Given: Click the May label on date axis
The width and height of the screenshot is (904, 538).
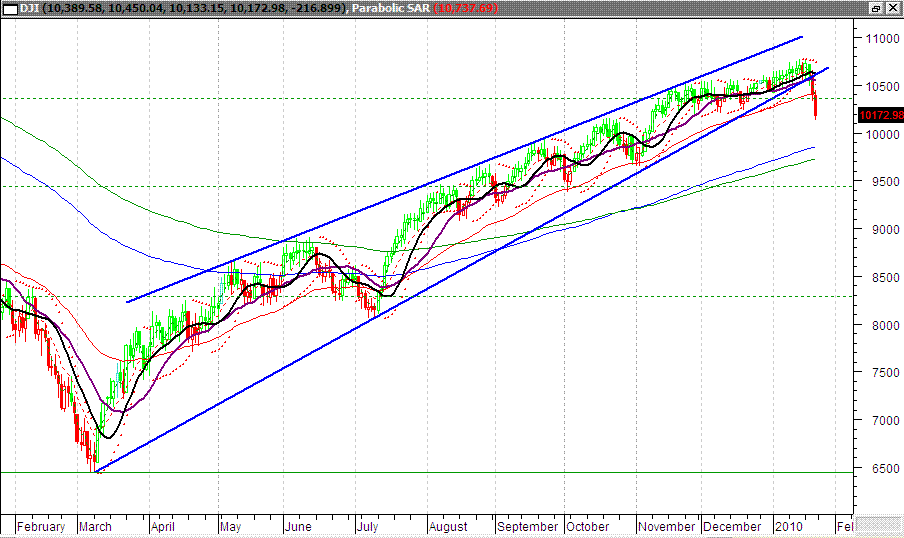Looking at the screenshot, I should click(x=231, y=526).
